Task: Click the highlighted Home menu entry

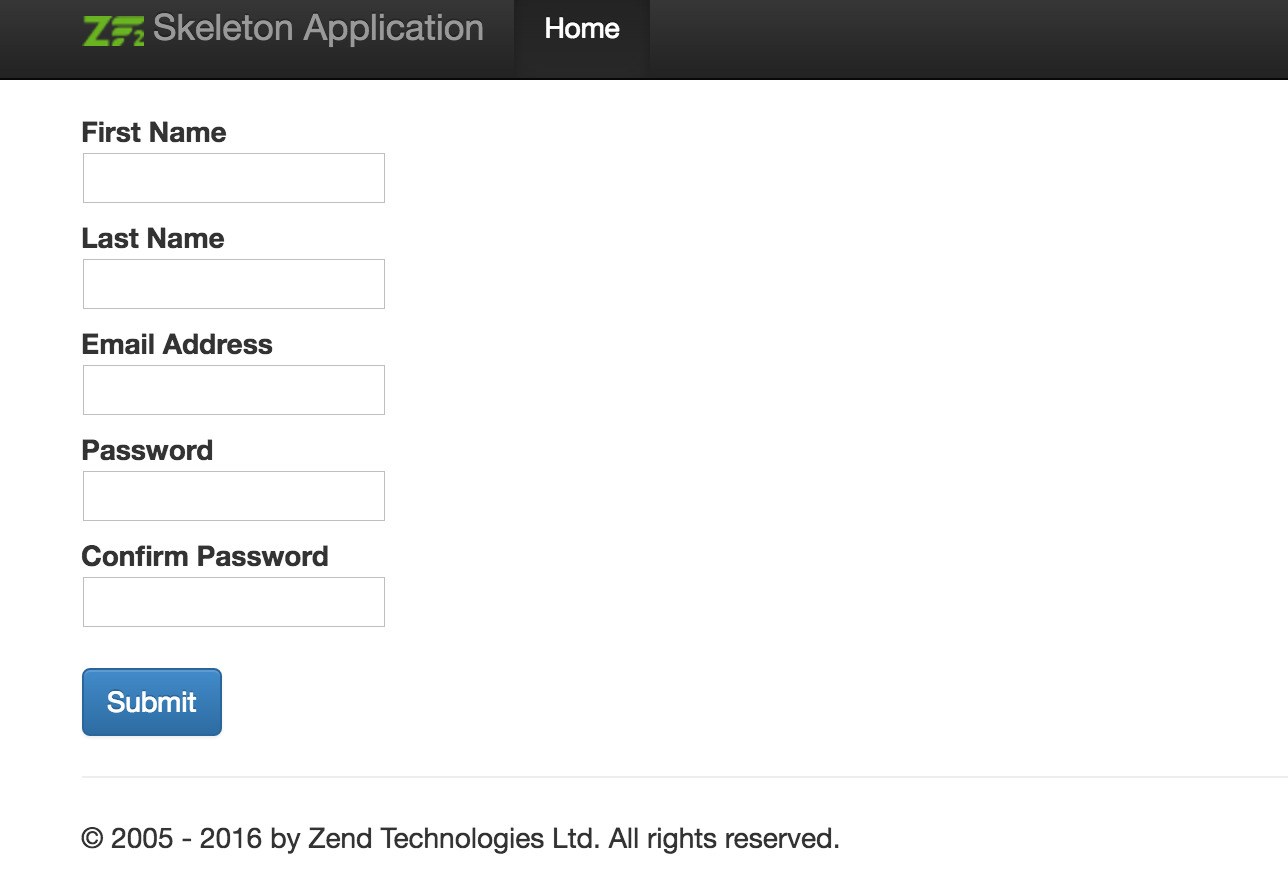Action: click(581, 29)
